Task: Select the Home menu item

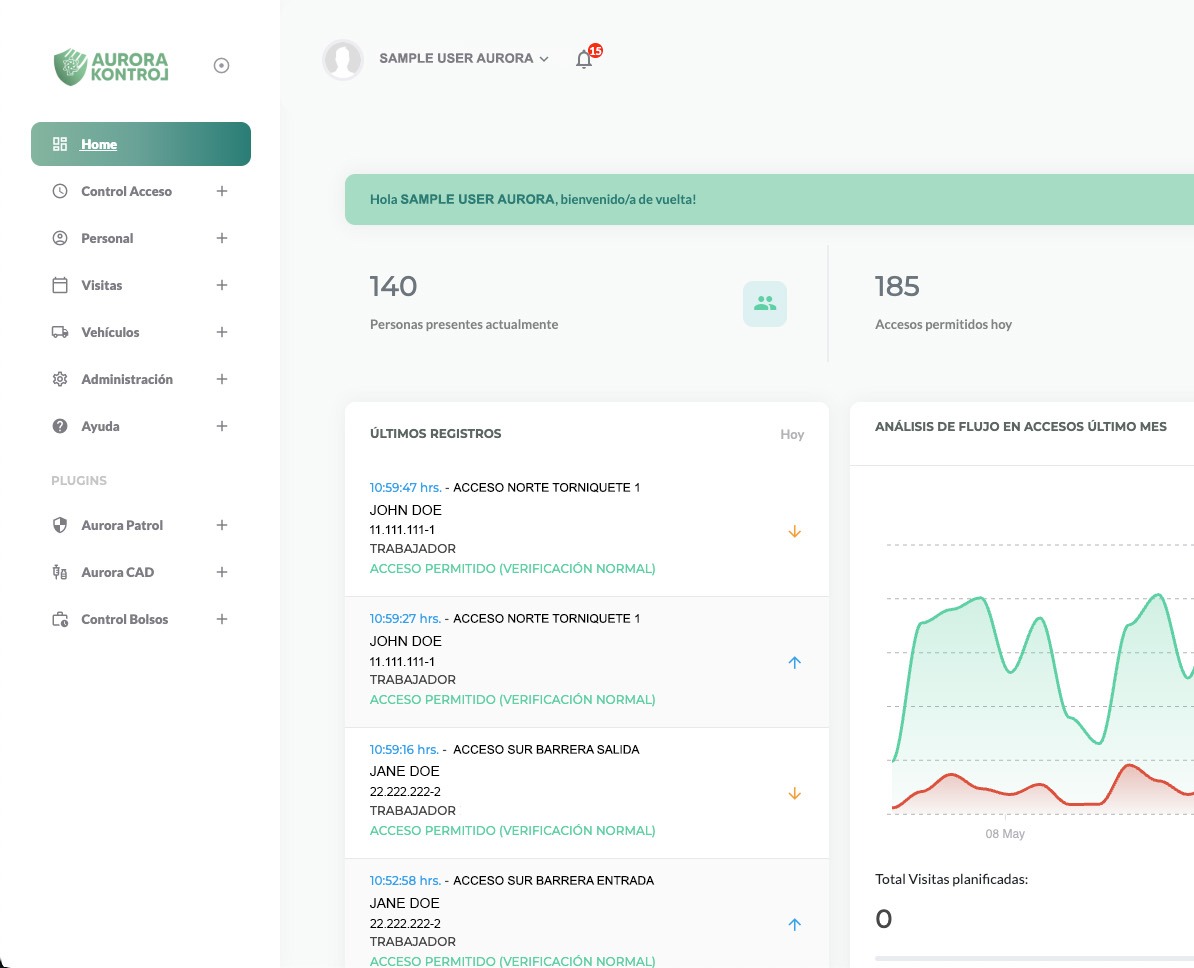Action: point(98,144)
